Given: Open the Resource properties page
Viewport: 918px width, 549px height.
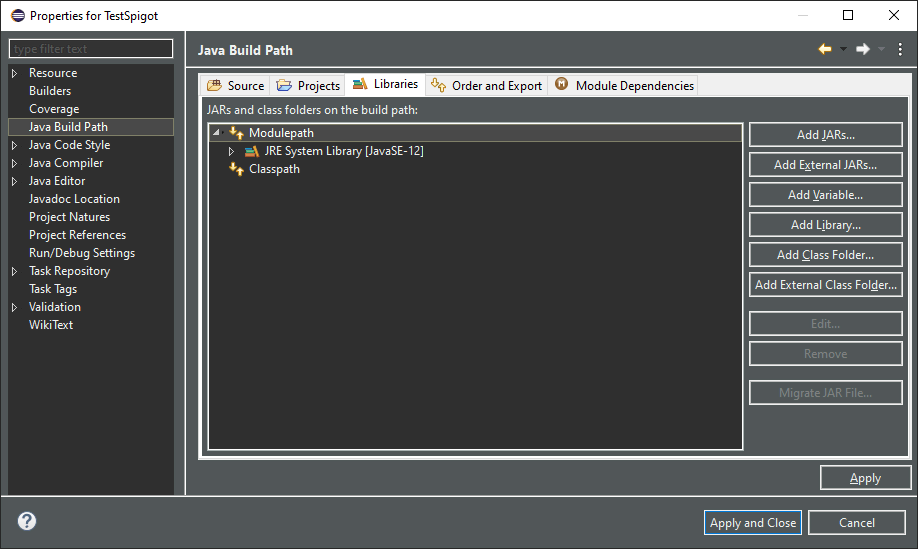Looking at the screenshot, I should coord(53,73).
